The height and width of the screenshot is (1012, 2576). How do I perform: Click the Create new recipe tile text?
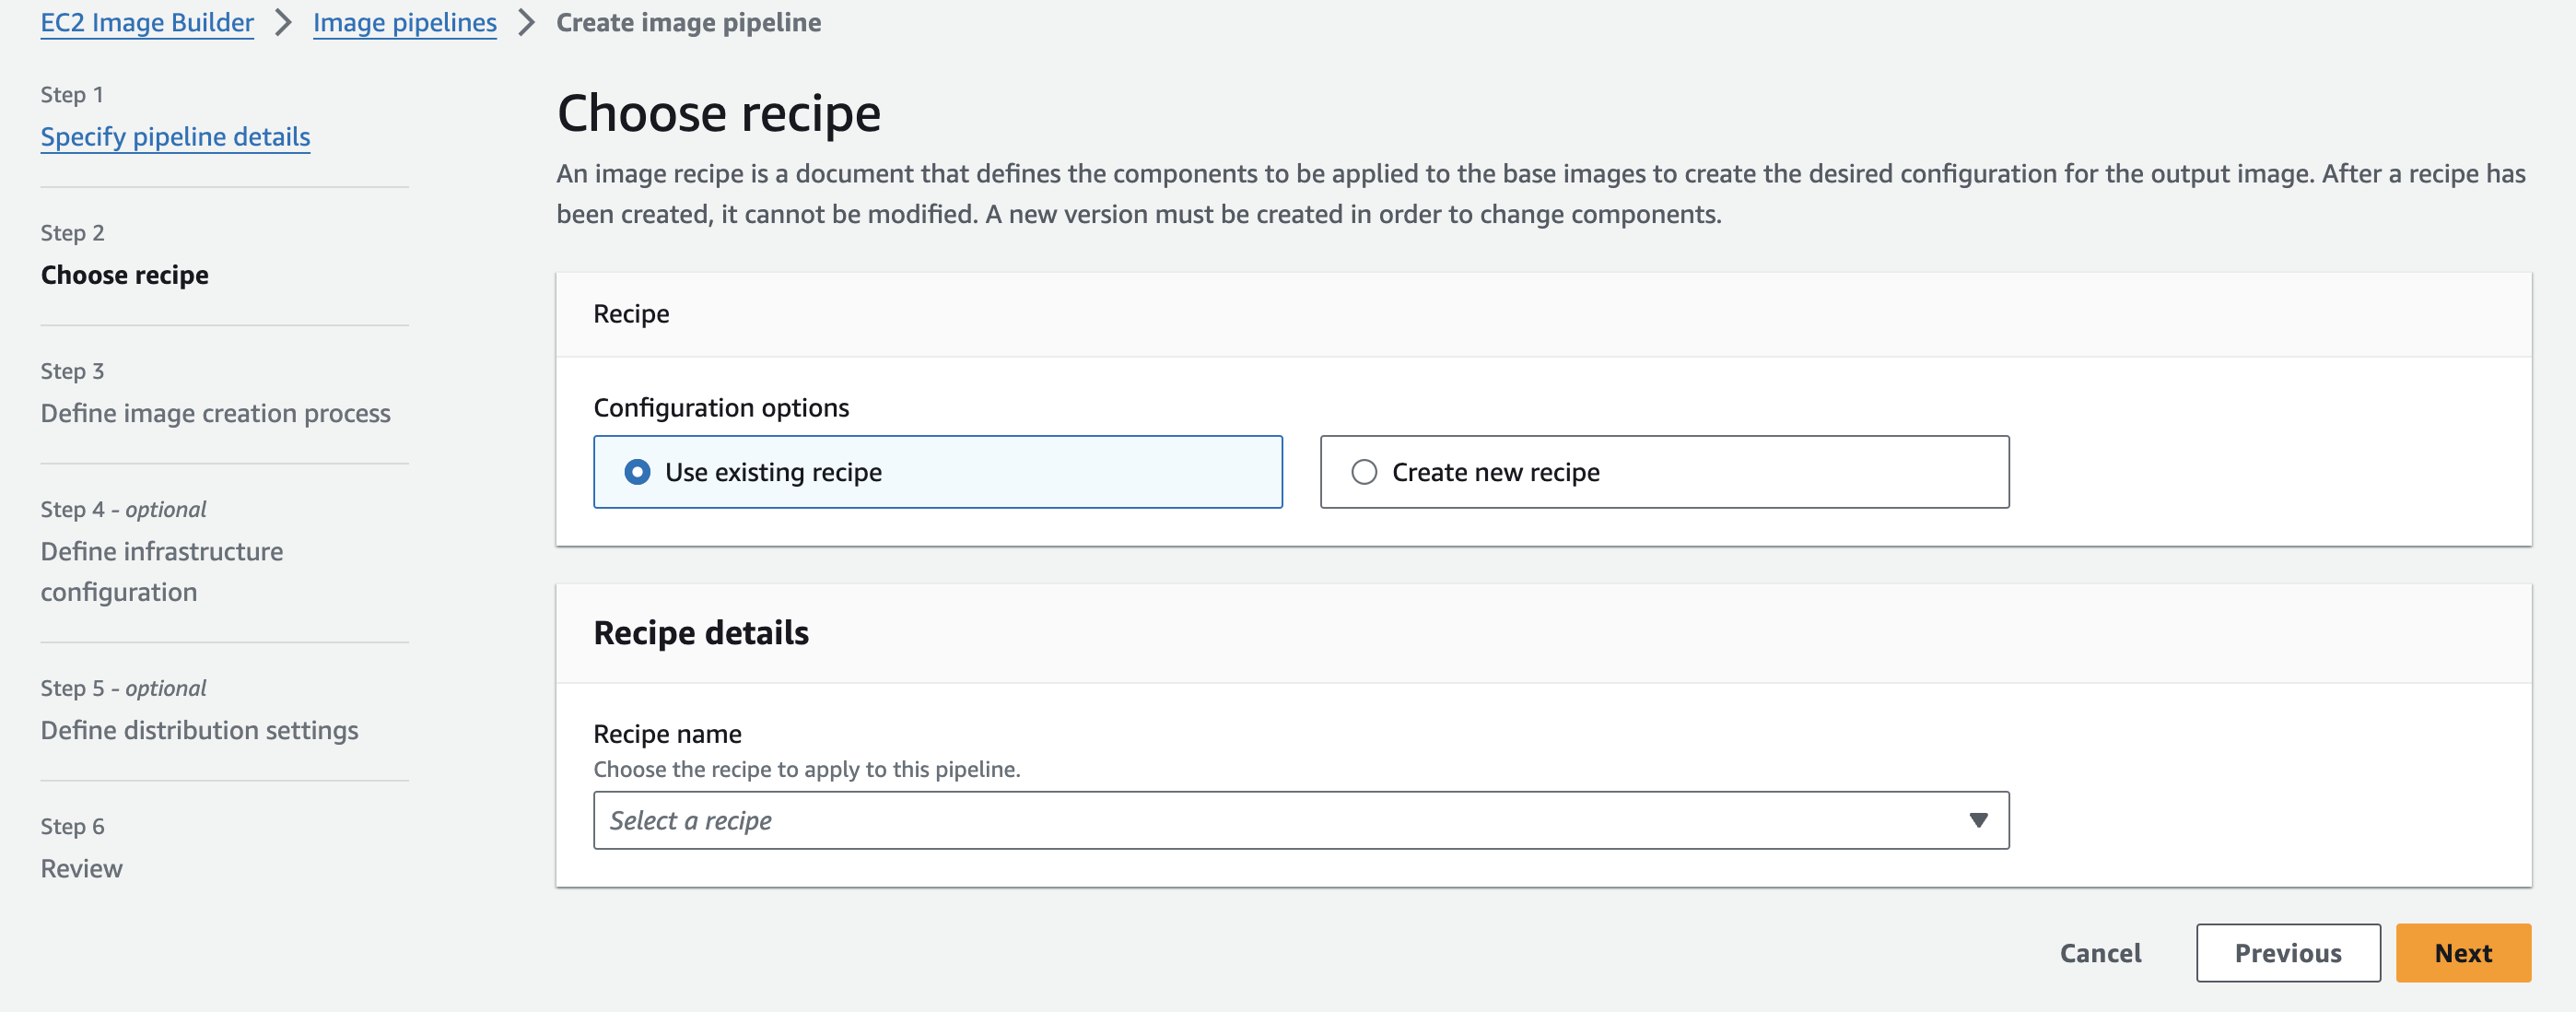coord(1495,472)
